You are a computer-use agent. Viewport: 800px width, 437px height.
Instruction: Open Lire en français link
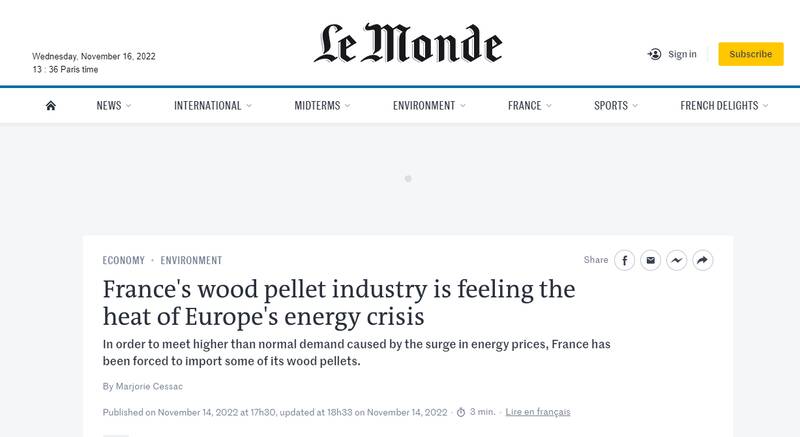pos(538,412)
